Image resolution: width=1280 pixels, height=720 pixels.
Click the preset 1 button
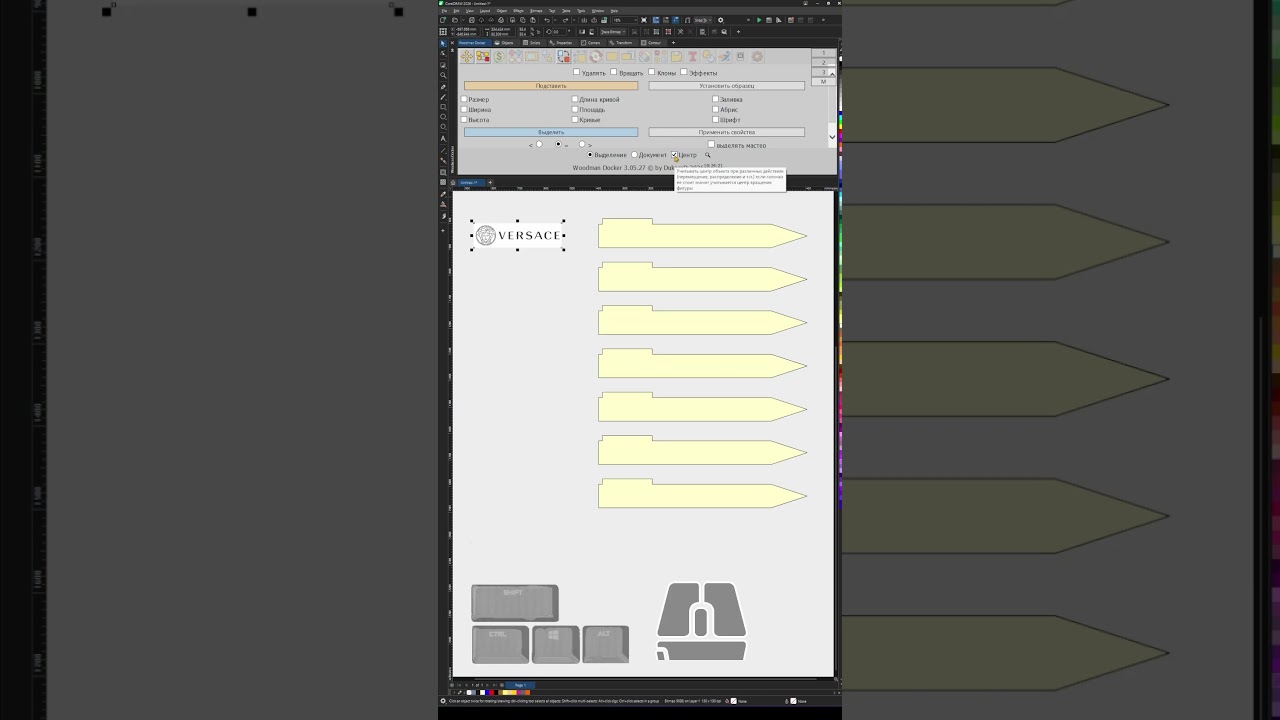823,53
